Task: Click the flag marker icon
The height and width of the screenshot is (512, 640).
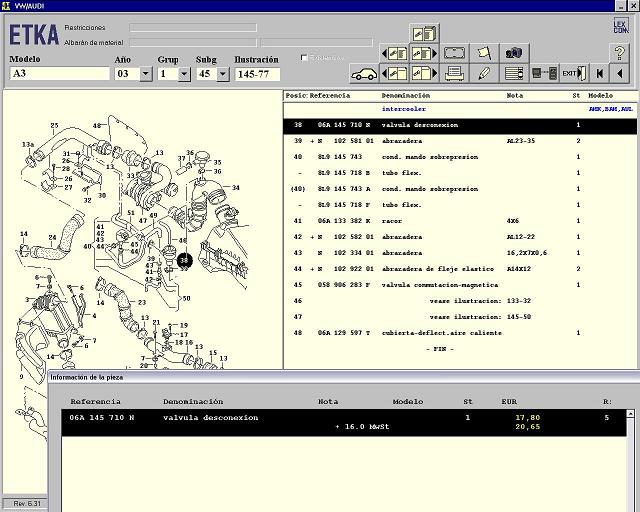Action: point(484,53)
